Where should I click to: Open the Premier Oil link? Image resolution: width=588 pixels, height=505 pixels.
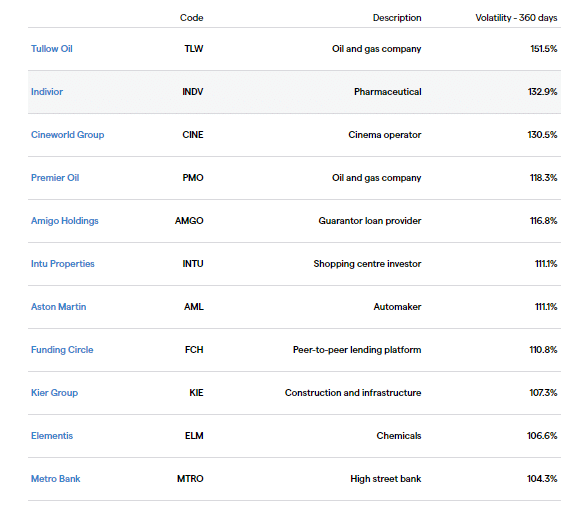click(55, 178)
